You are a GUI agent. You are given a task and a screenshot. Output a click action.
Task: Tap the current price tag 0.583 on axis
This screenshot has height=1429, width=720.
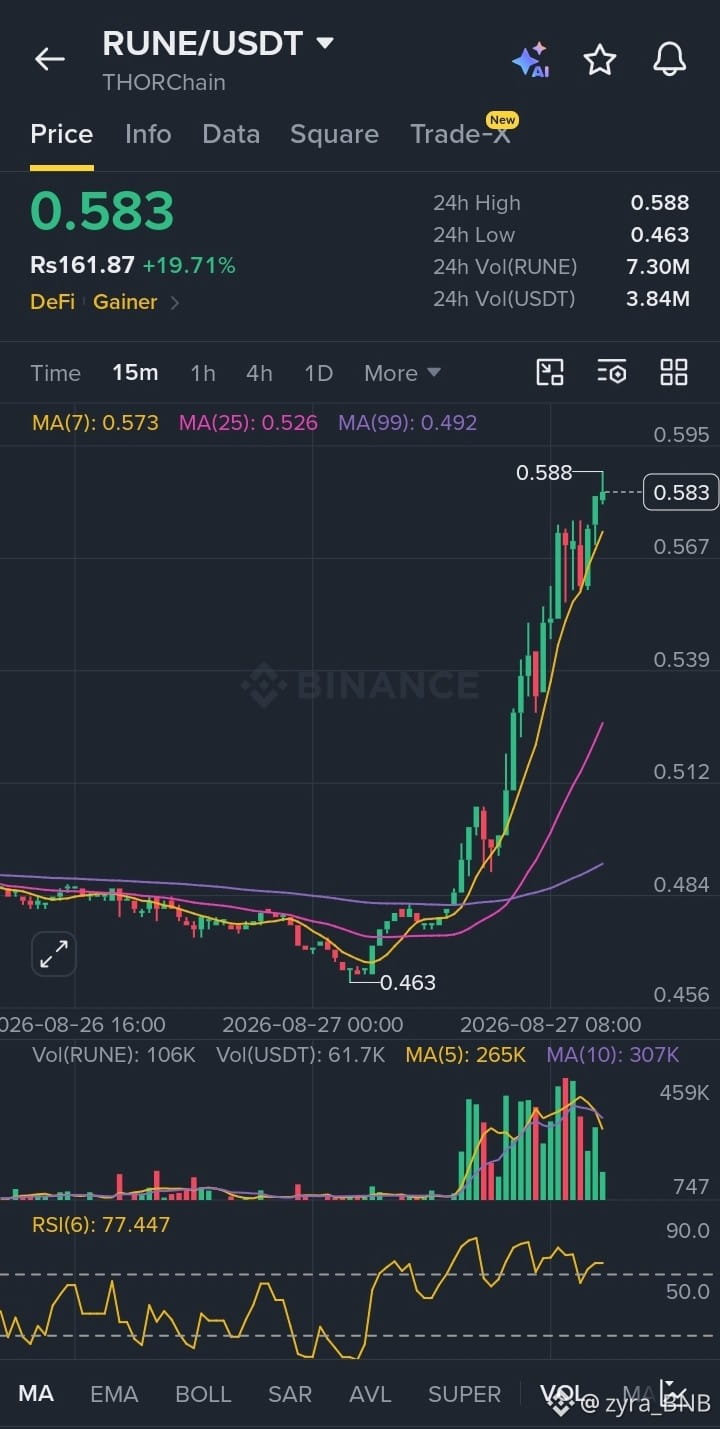[x=681, y=492]
